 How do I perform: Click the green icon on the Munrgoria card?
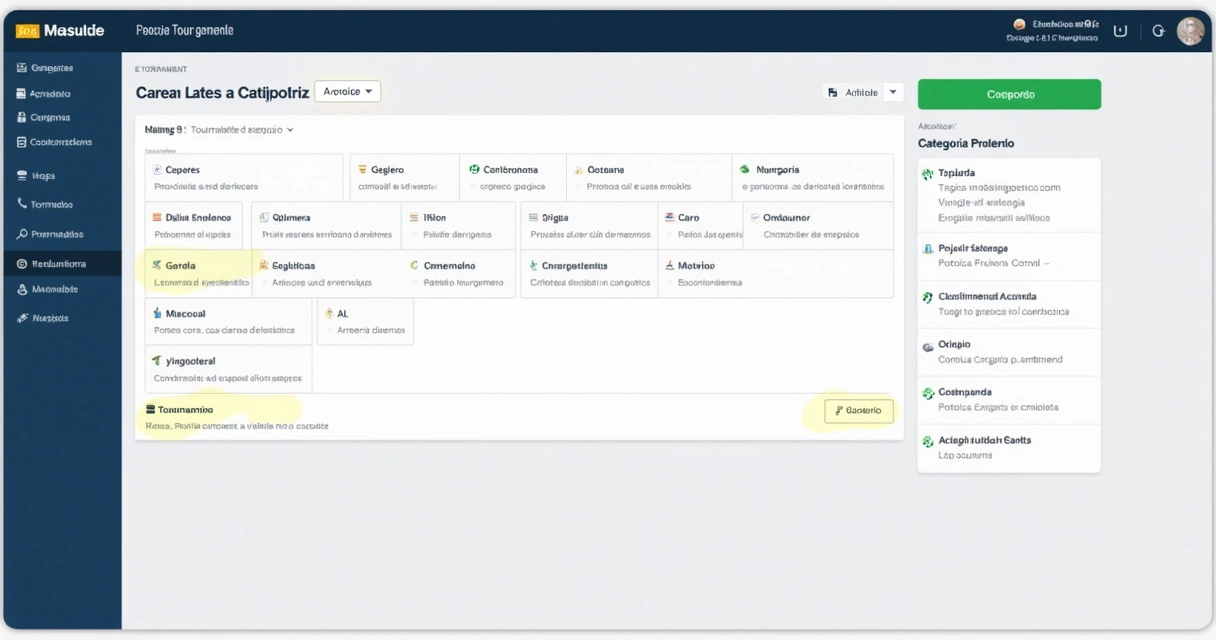coord(744,170)
